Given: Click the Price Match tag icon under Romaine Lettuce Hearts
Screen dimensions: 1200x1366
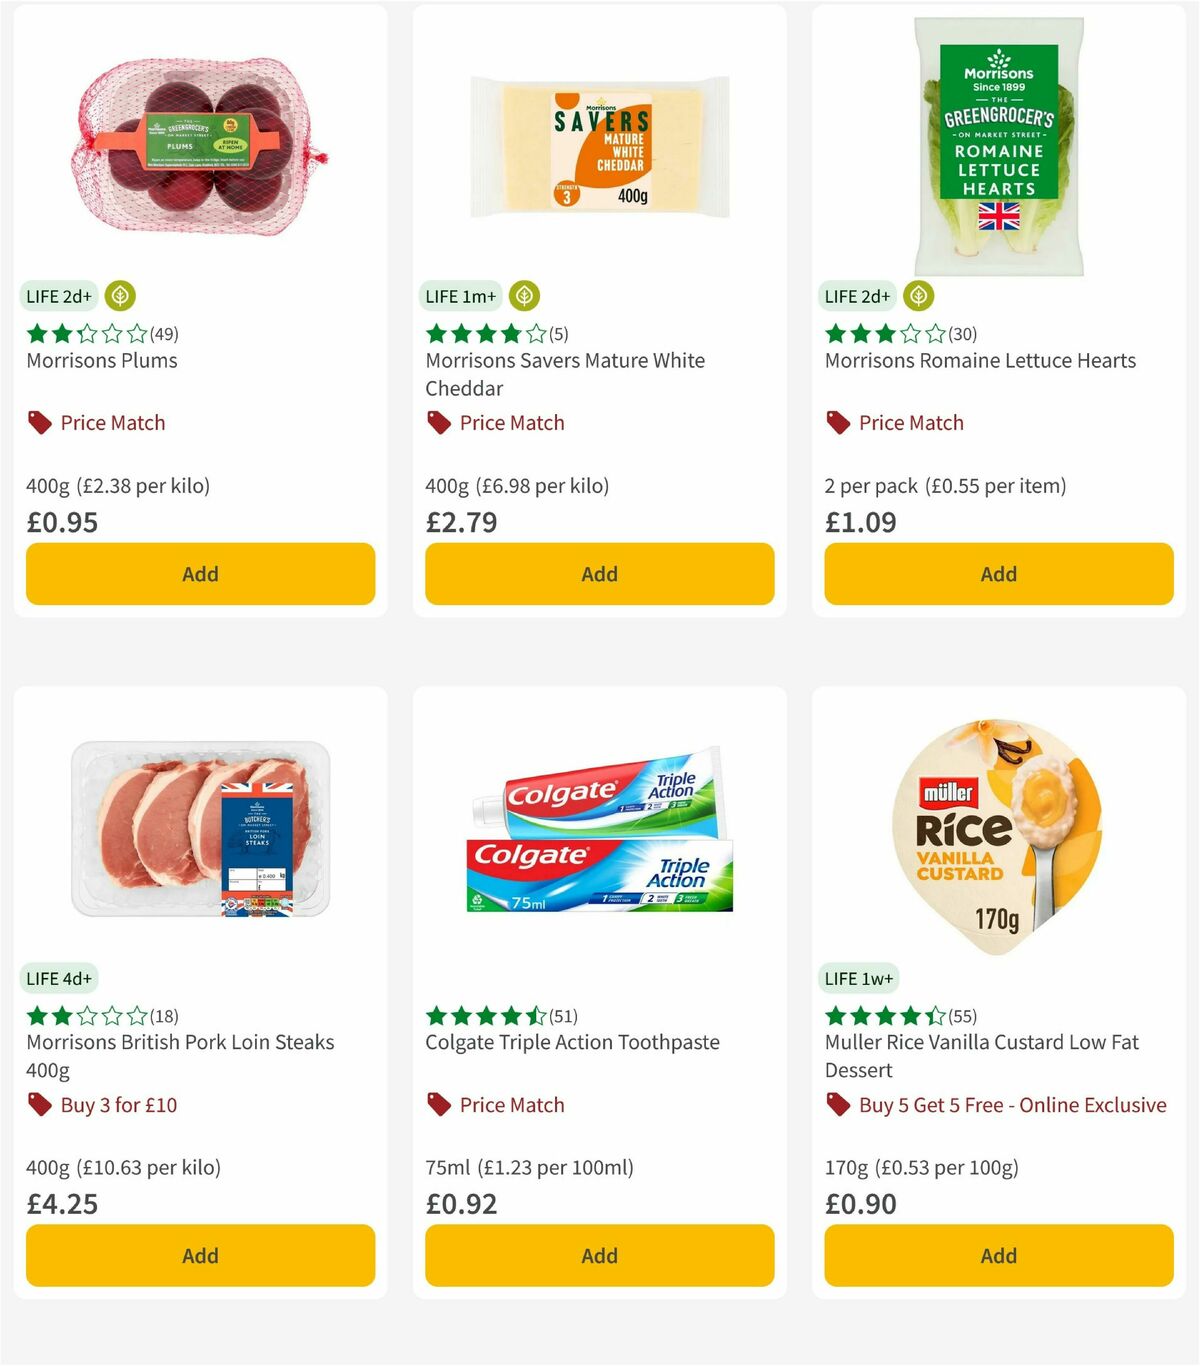Looking at the screenshot, I should [x=838, y=422].
